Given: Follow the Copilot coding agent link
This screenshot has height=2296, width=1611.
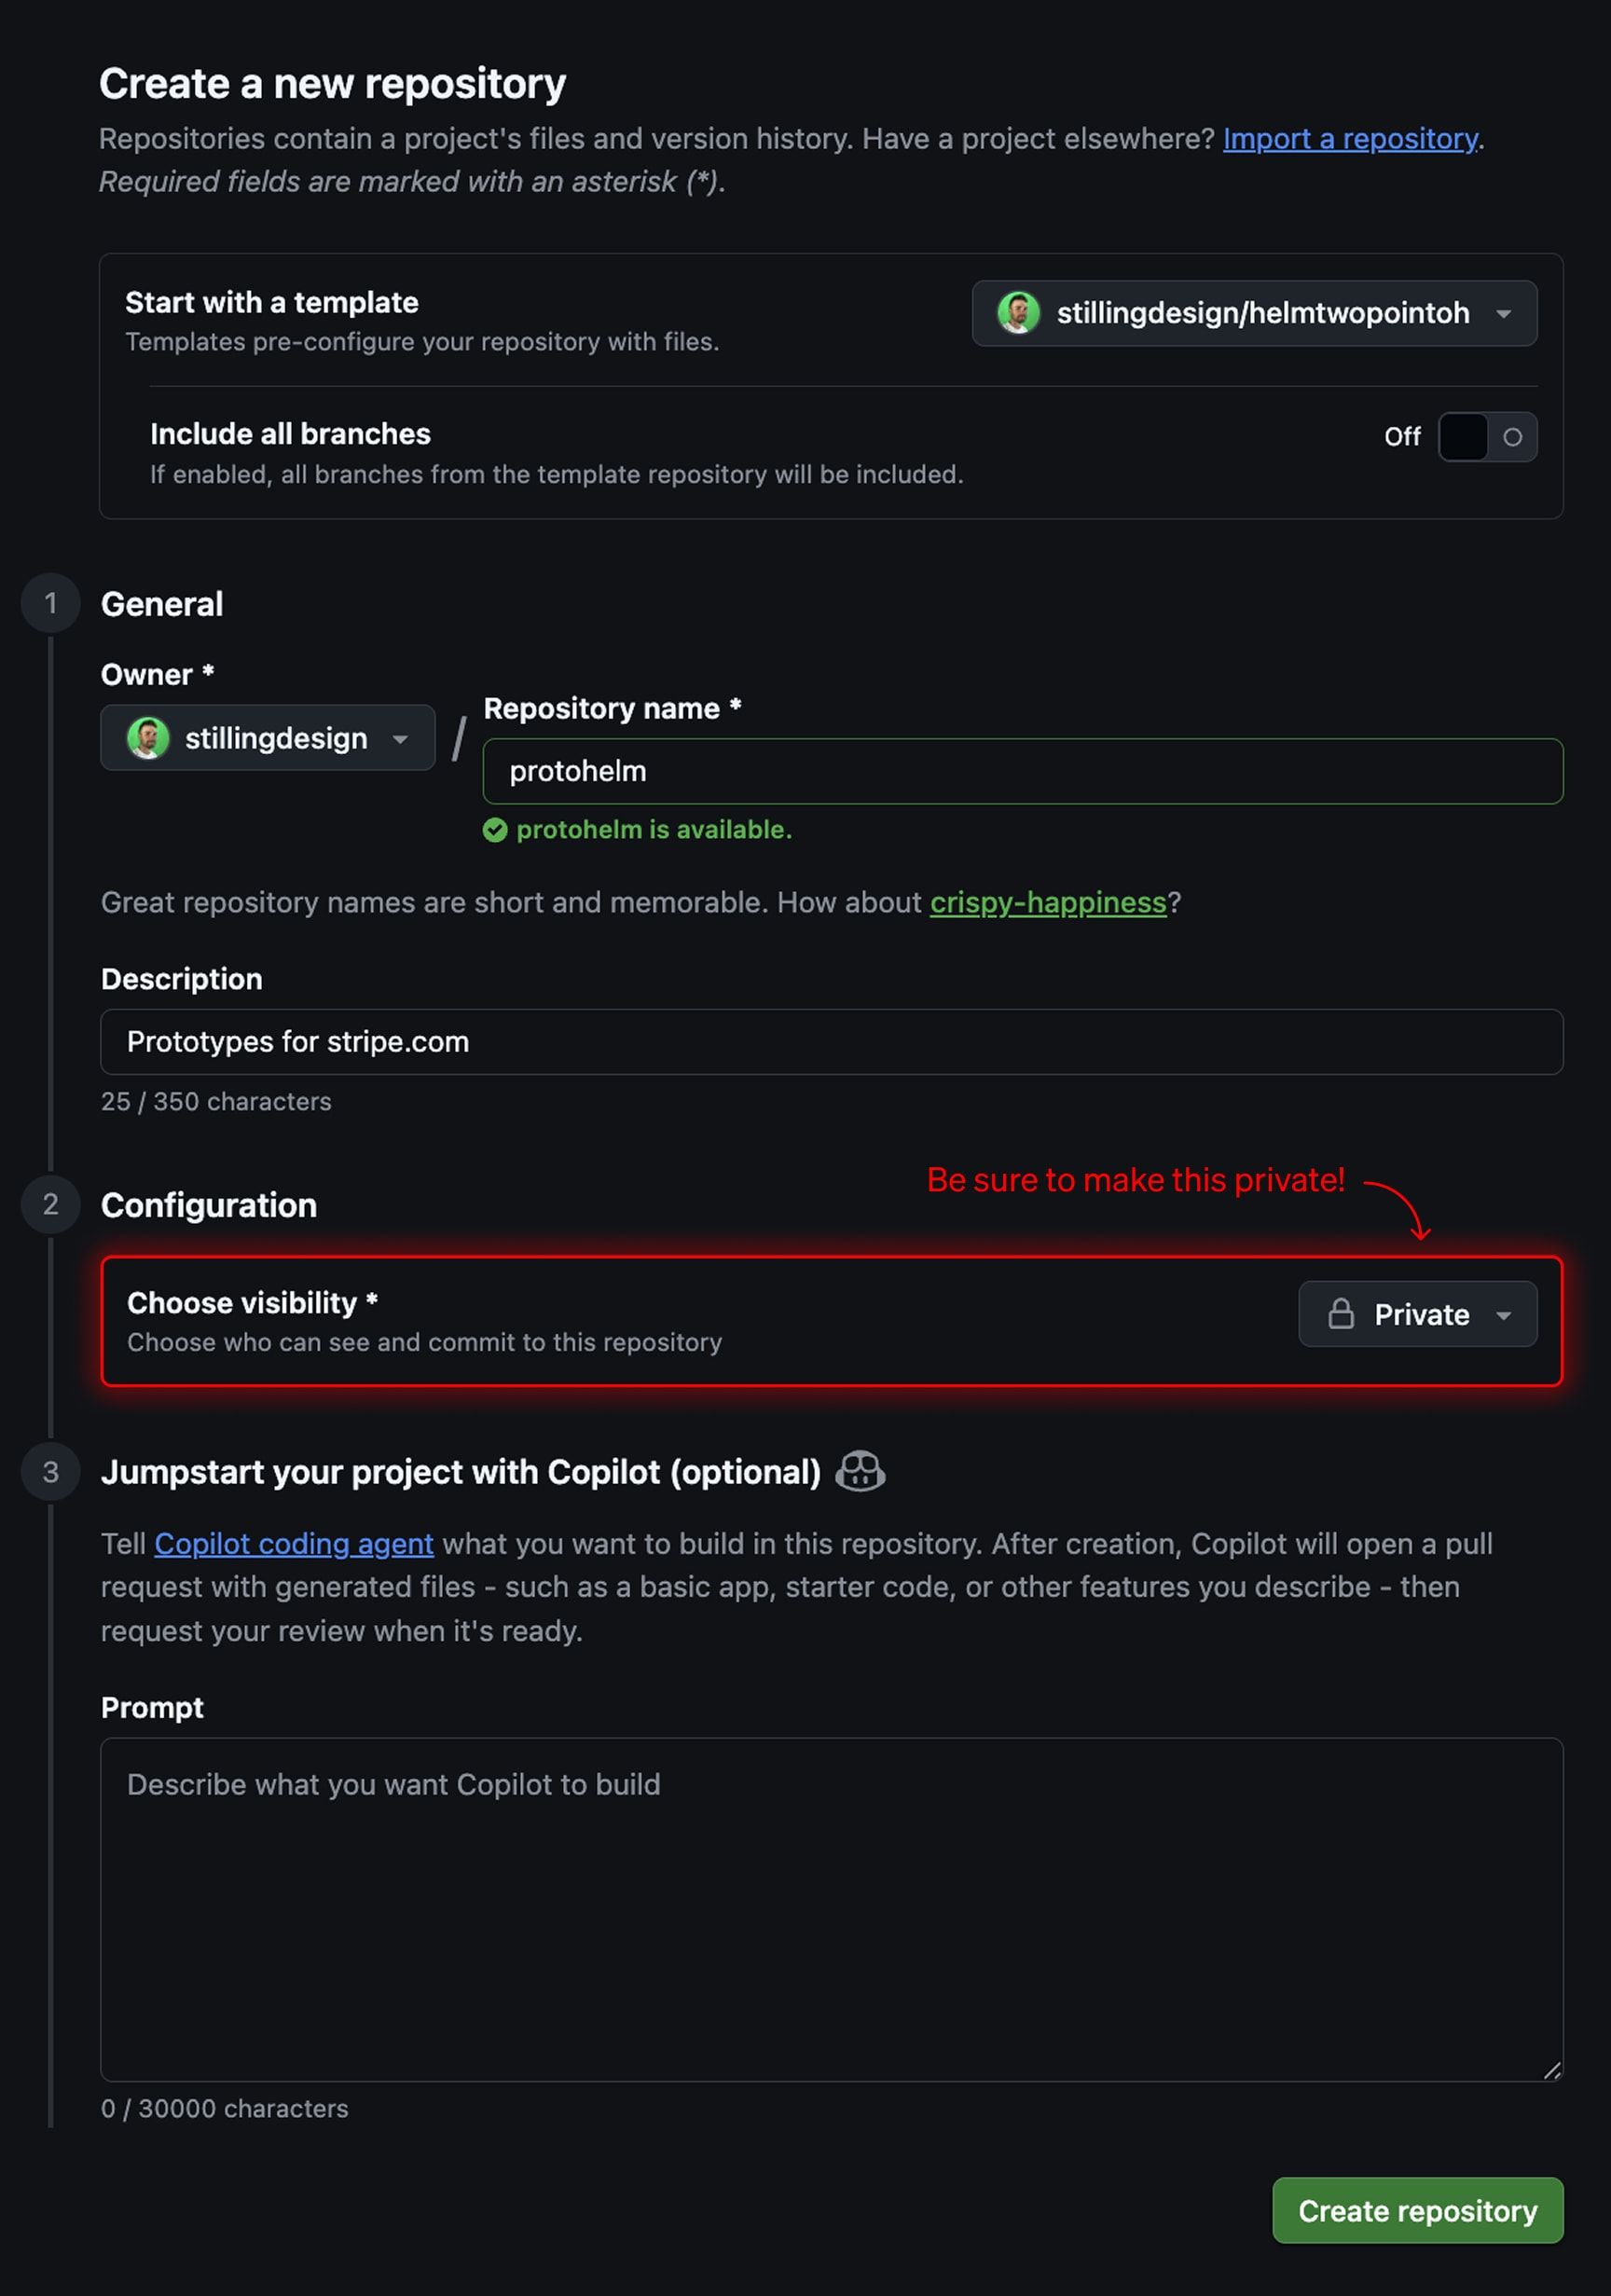Looking at the screenshot, I should 294,1544.
